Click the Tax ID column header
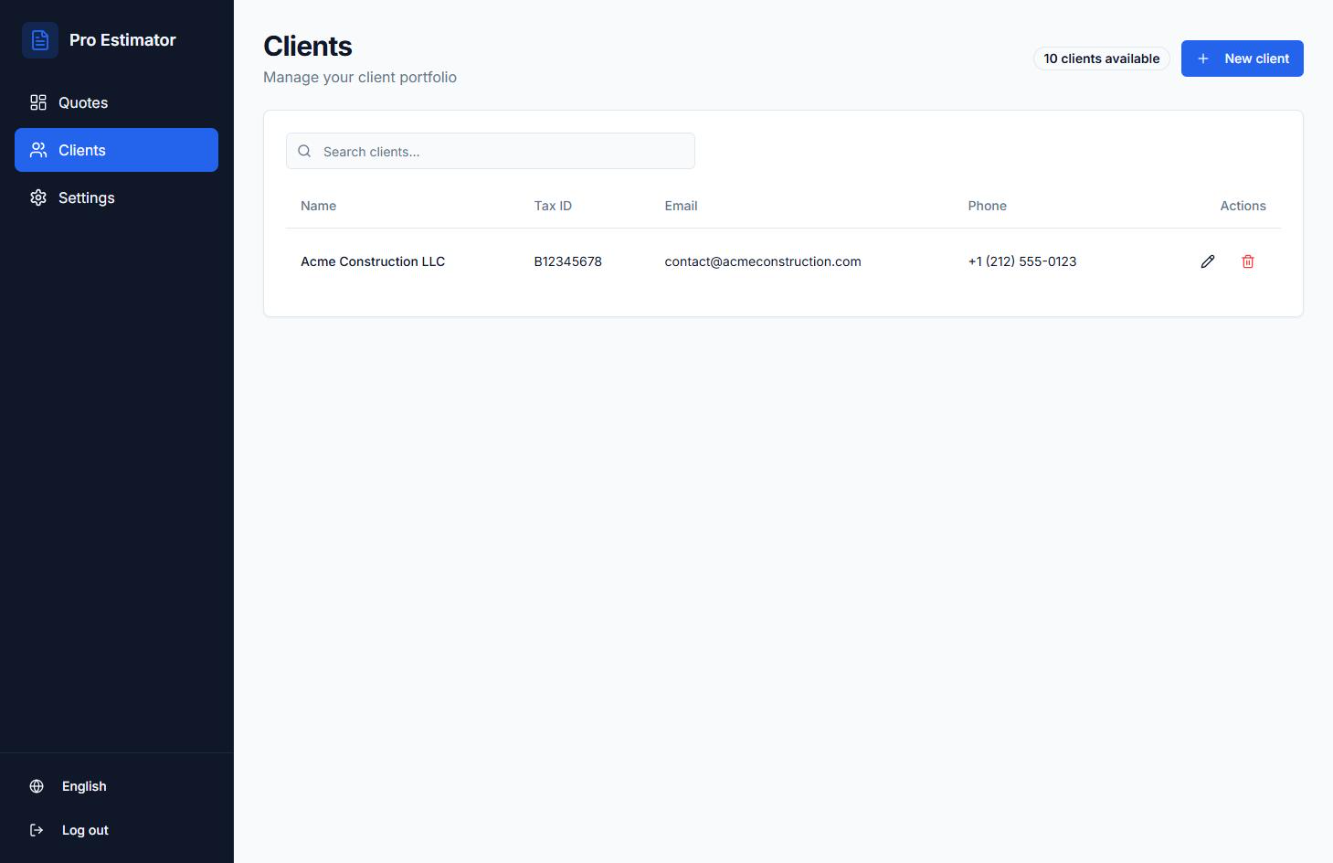 point(553,205)
